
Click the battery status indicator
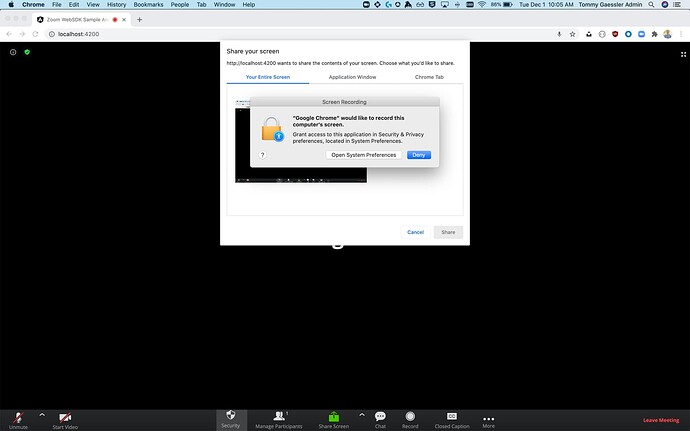(x=502, y=4)
